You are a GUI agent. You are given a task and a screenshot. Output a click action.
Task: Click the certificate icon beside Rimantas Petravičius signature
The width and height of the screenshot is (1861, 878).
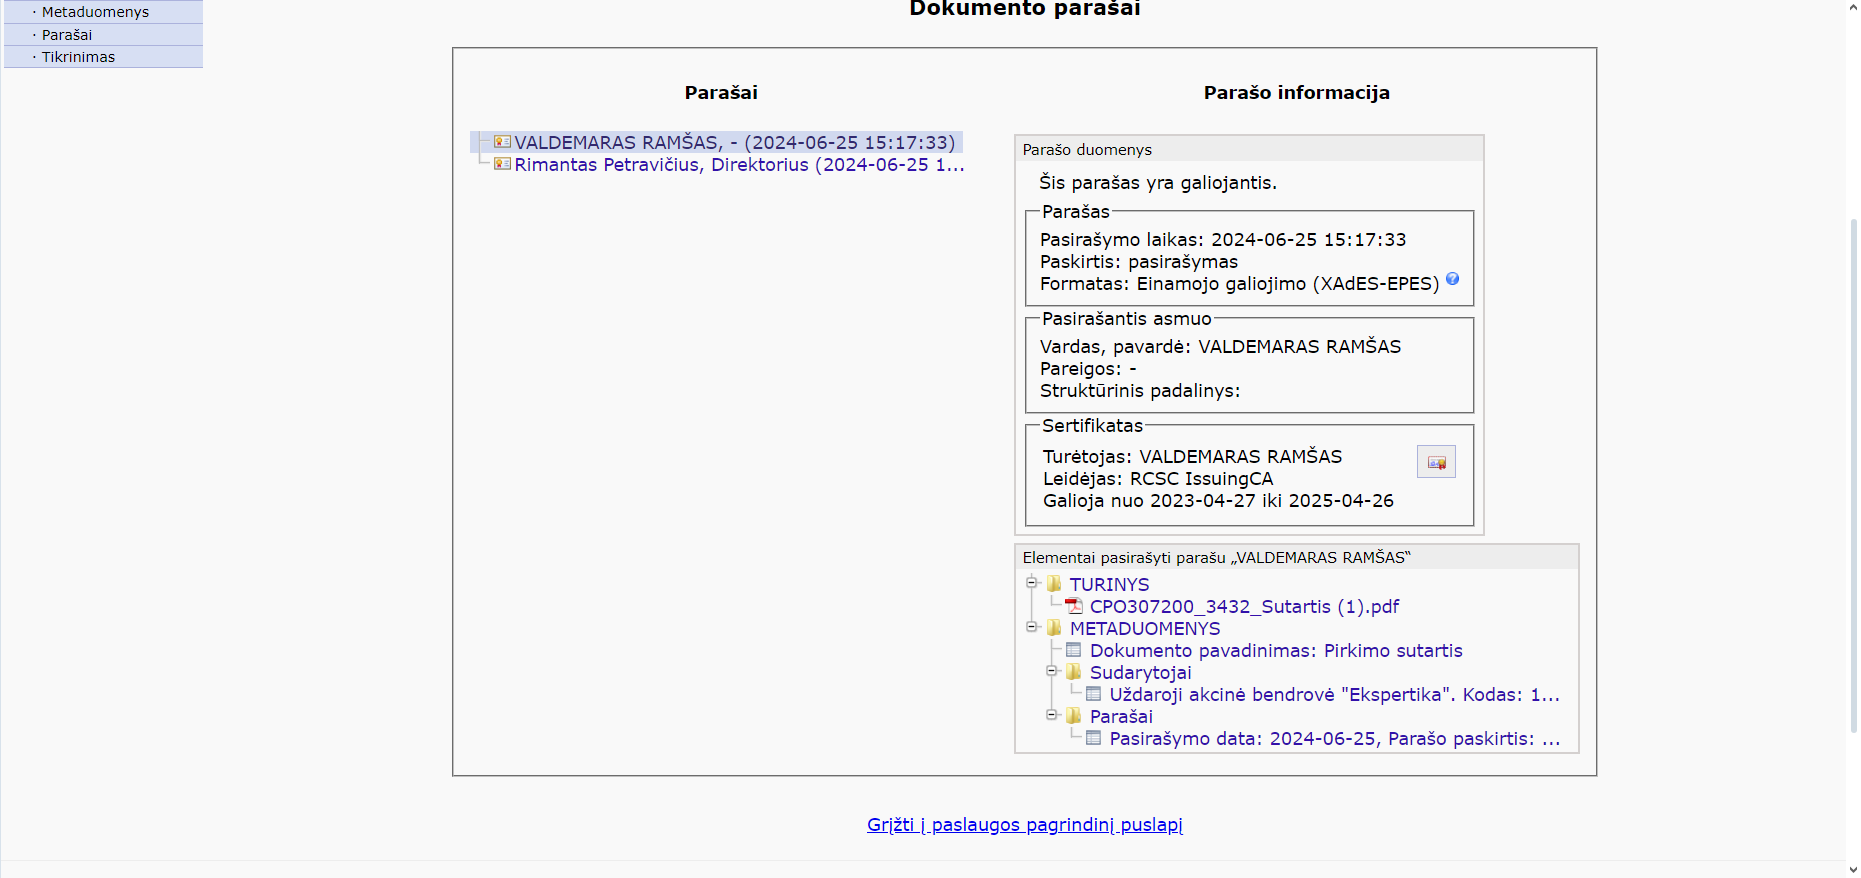(502, 164)
